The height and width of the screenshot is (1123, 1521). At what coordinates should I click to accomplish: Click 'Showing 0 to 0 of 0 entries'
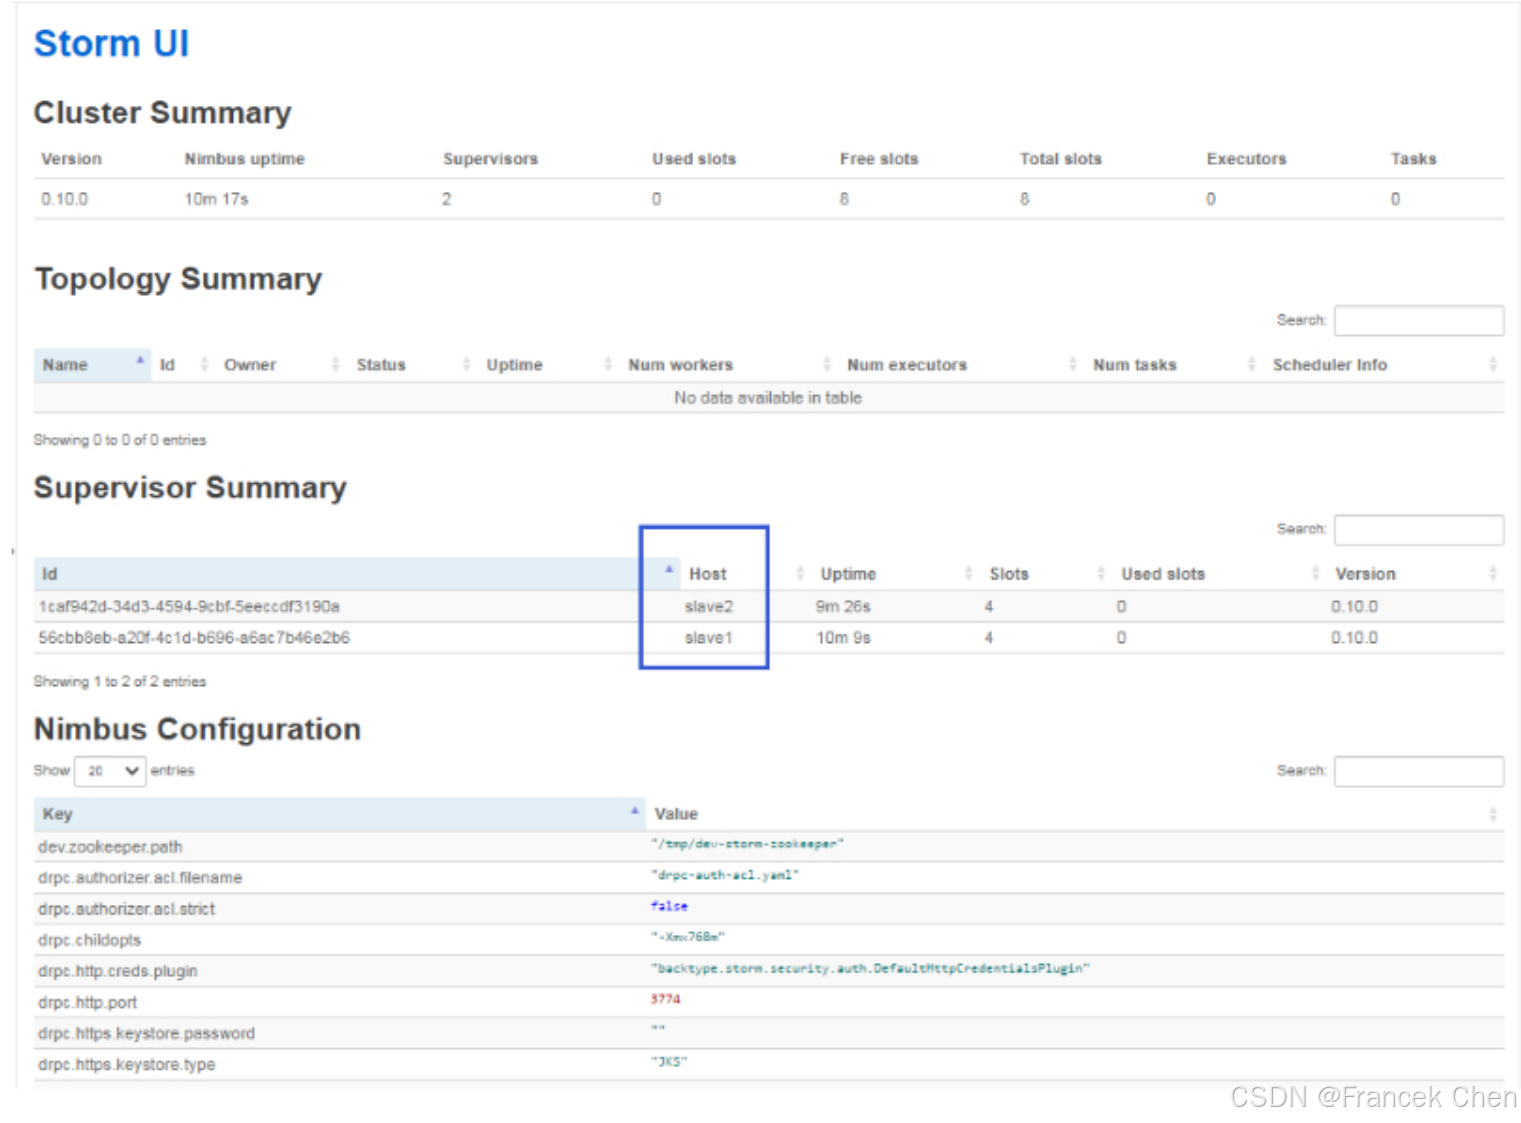(120, 440)
